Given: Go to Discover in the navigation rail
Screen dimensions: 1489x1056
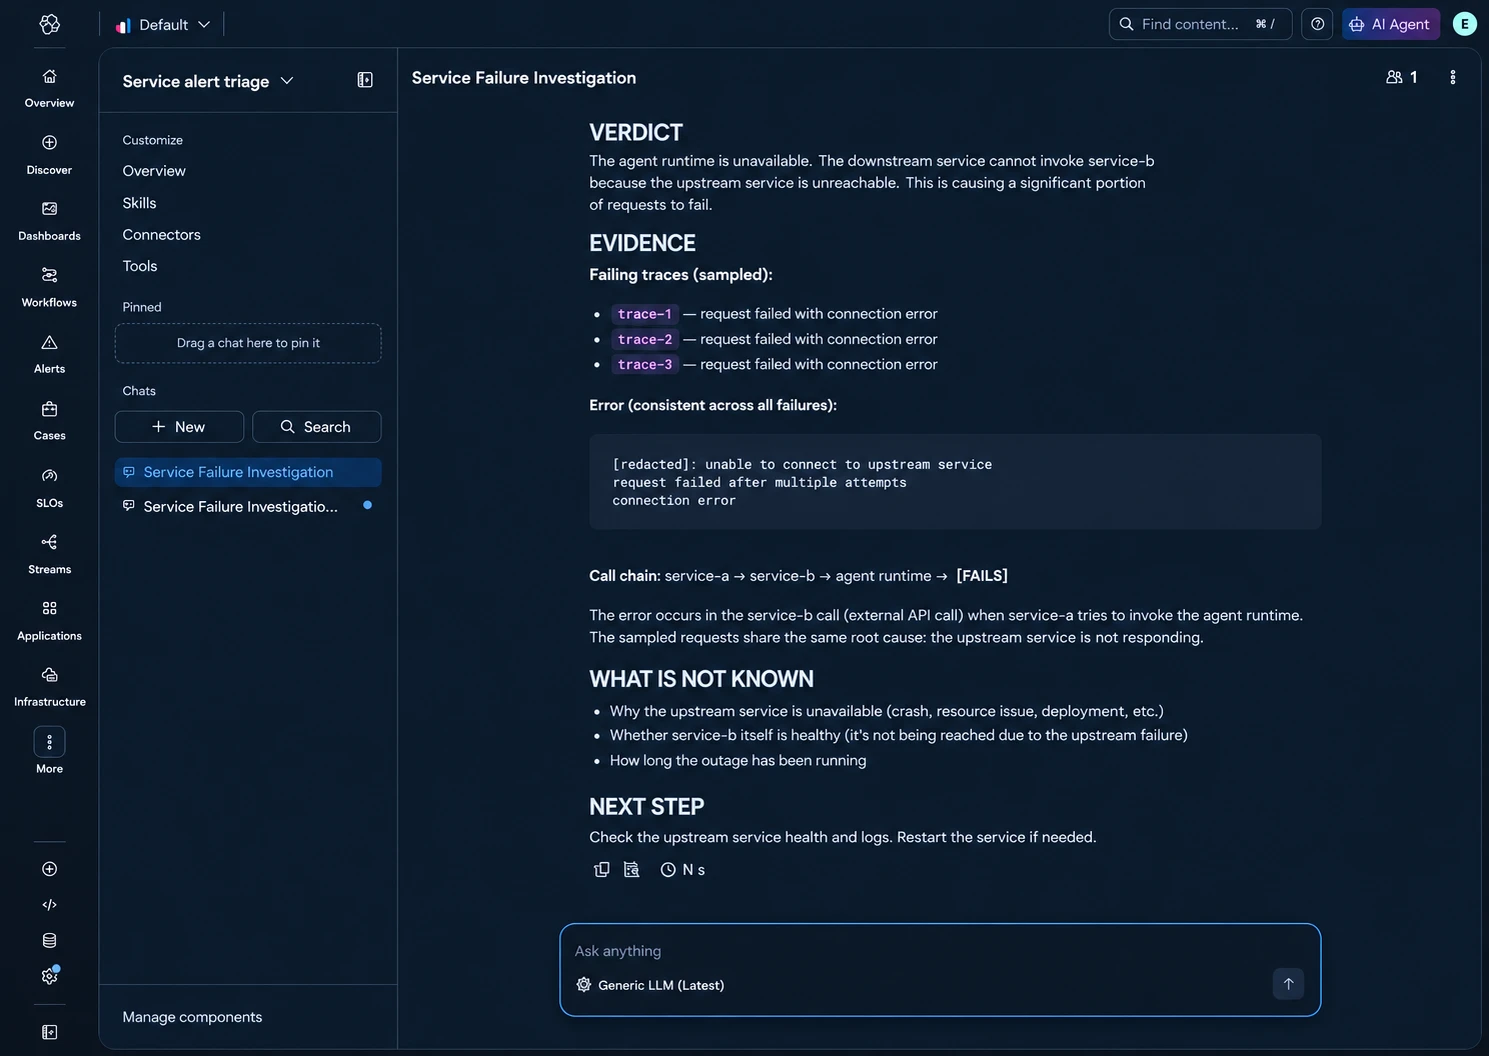Looking at the screenshot, I should coord(49,155).
